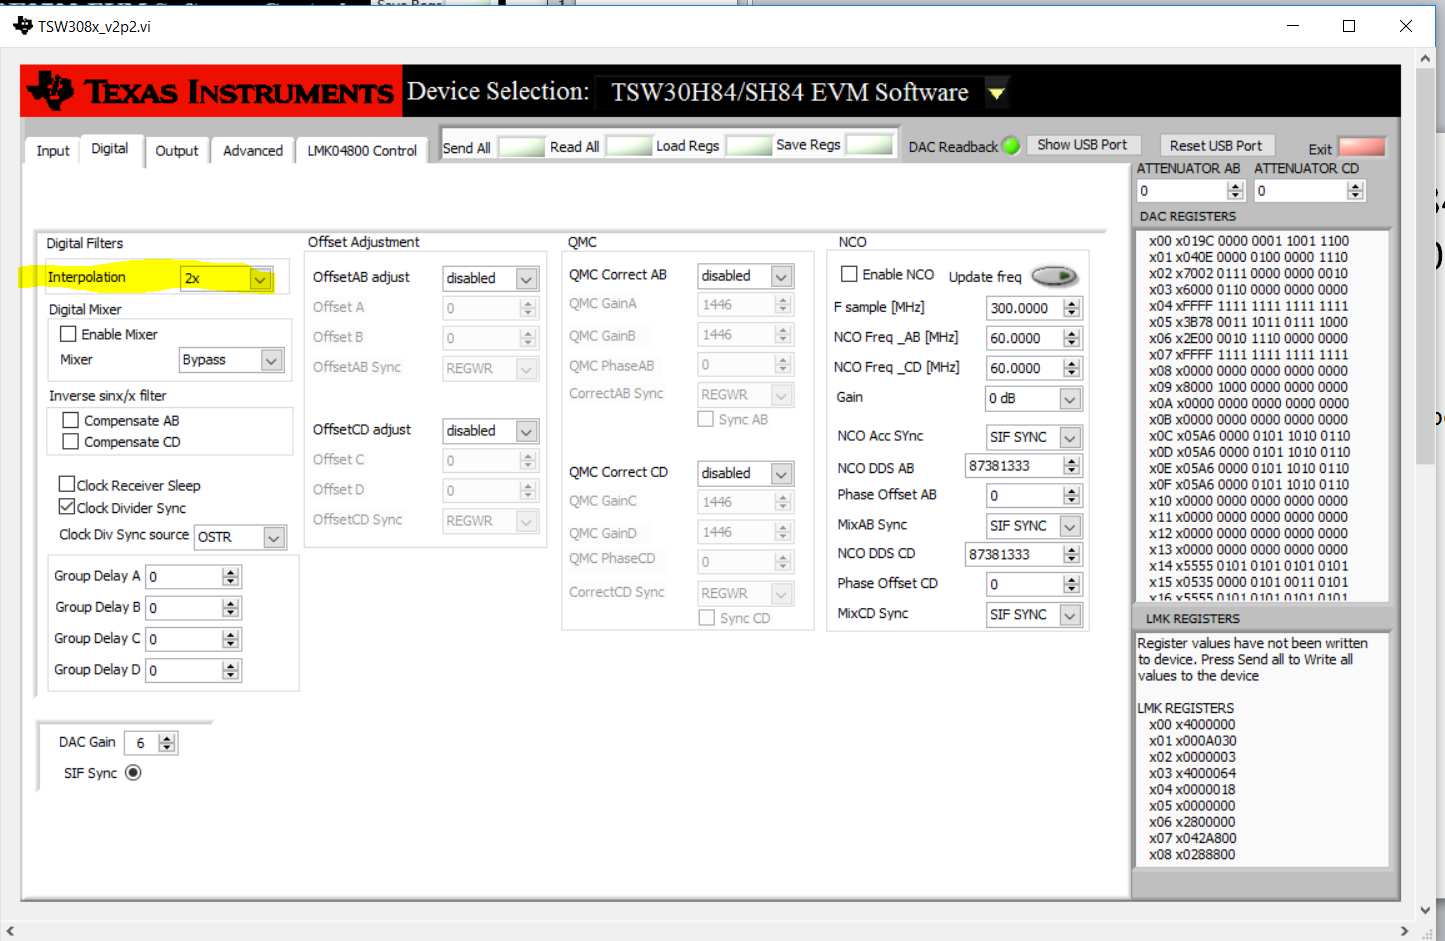Check Compensate CD option

tap(71, 442)
